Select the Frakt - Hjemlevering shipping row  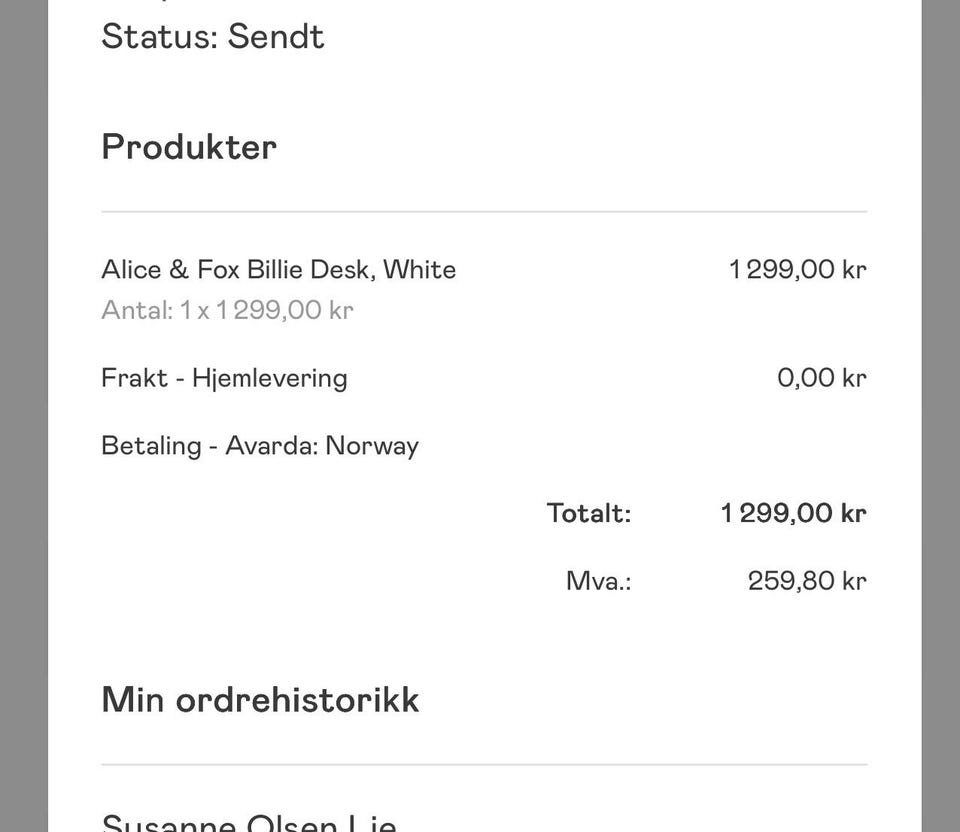224,378
